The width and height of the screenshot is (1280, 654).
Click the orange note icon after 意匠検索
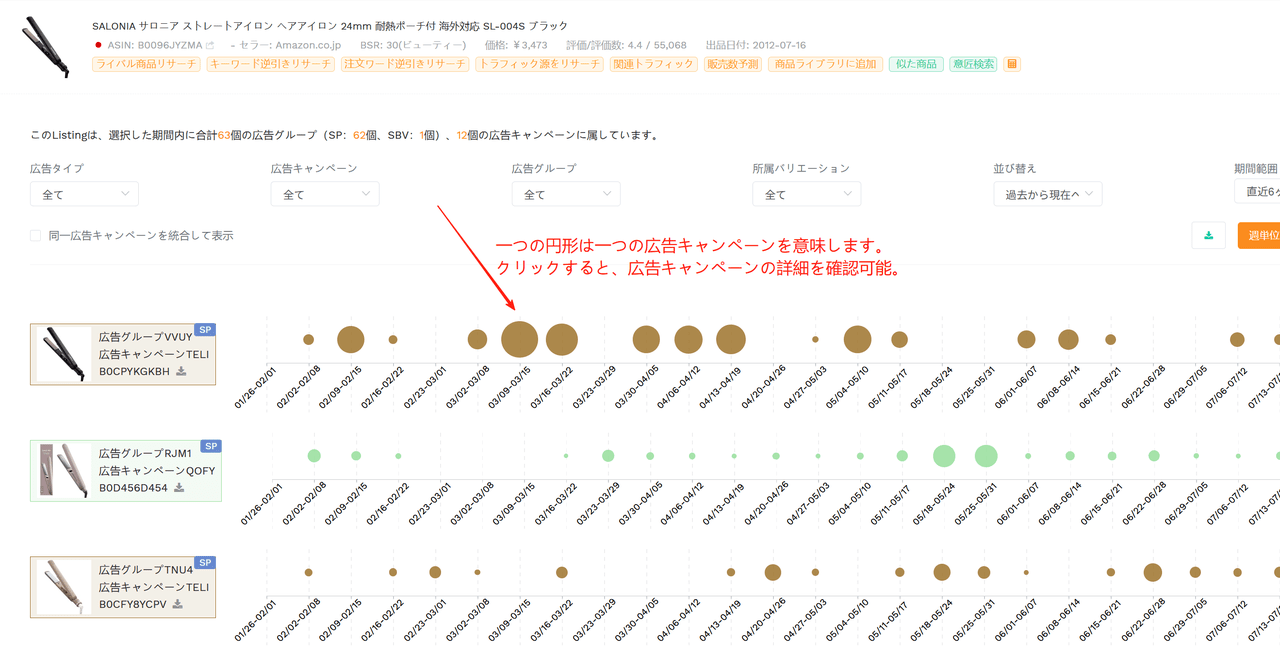pyautogui.click(x=1012, y=64)
